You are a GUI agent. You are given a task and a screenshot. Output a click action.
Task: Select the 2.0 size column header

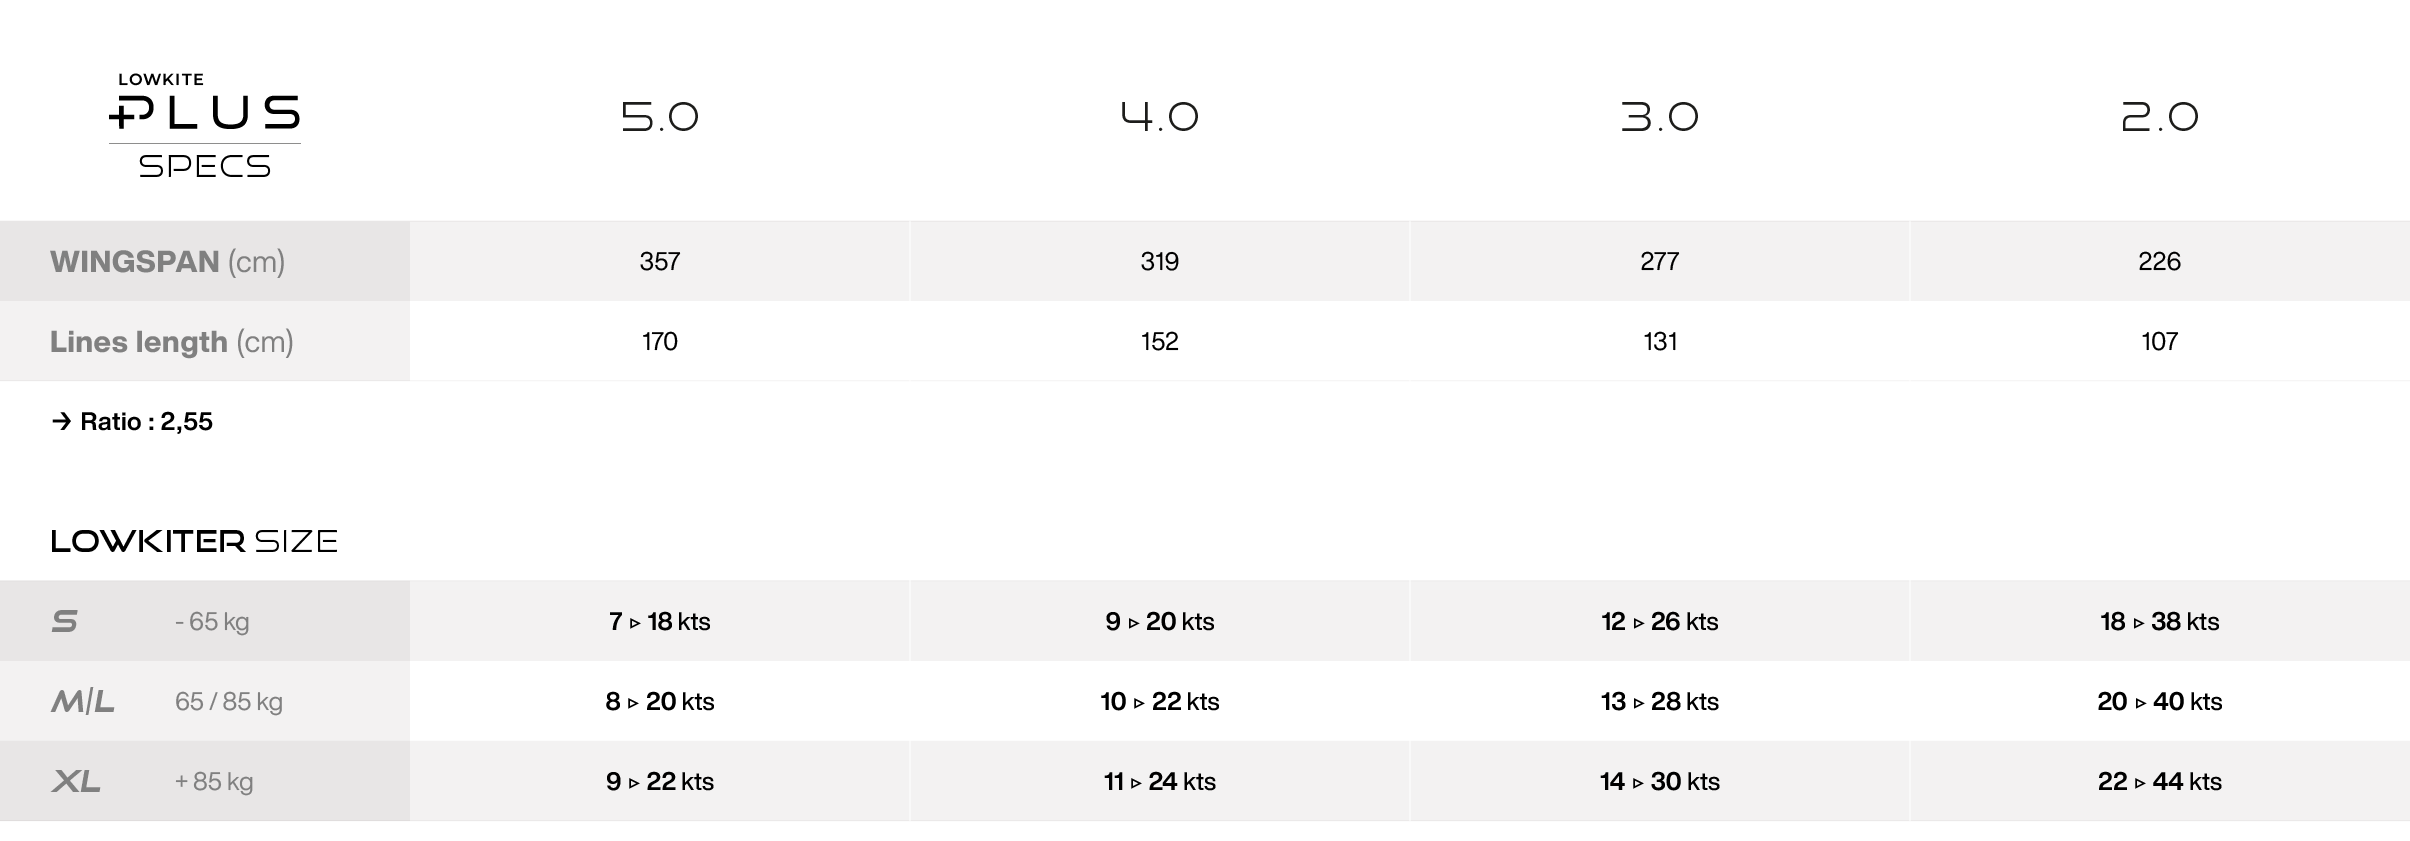[x=2160, y=117]
